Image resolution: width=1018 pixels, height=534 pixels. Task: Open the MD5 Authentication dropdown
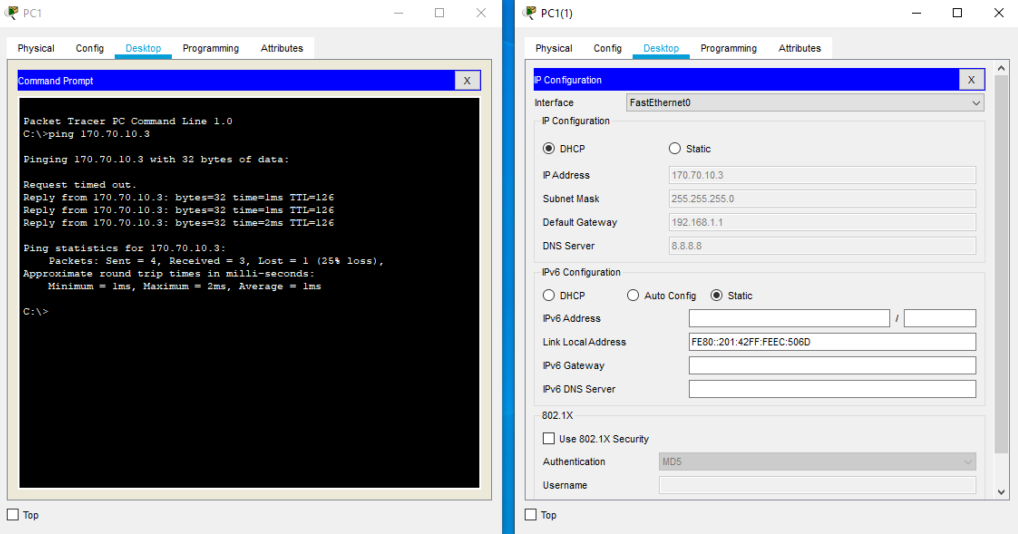point(817,462)
